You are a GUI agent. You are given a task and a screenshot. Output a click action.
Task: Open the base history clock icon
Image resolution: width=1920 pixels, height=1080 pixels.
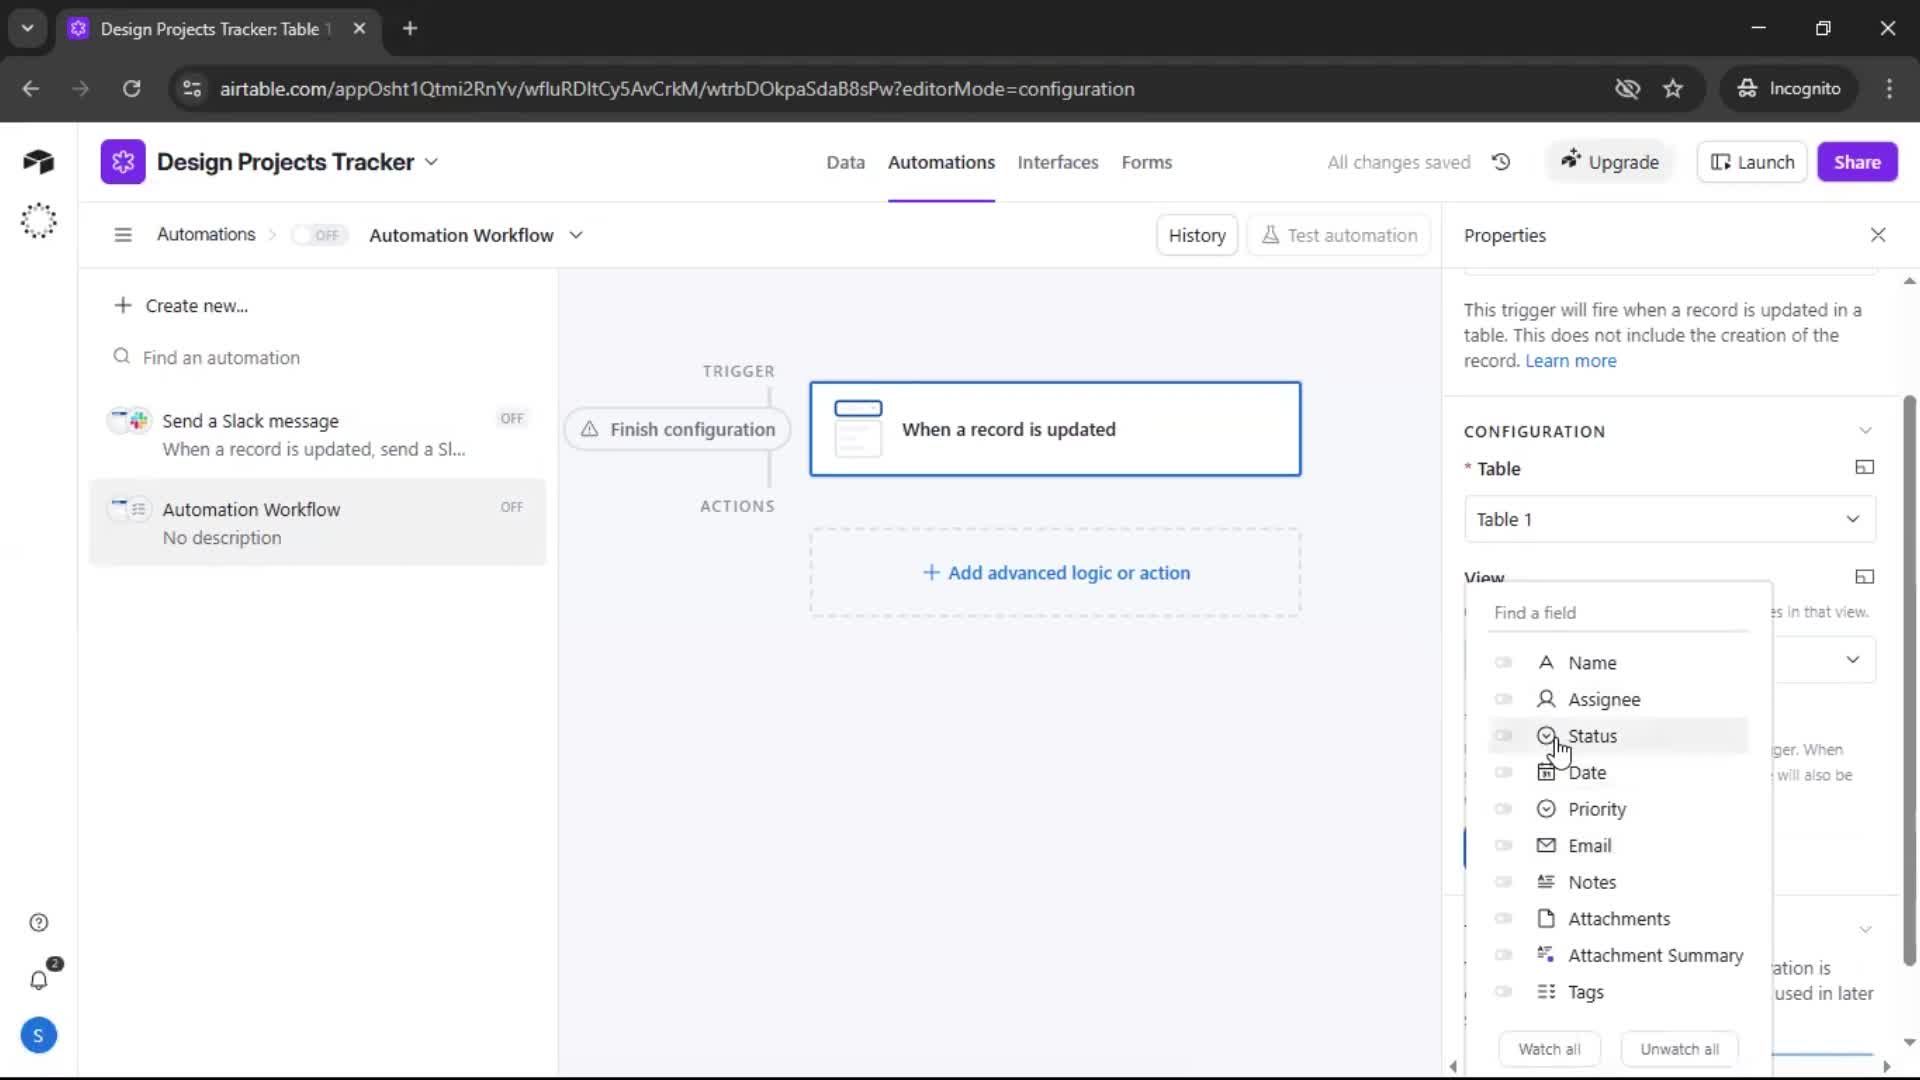coord(1501,162)
